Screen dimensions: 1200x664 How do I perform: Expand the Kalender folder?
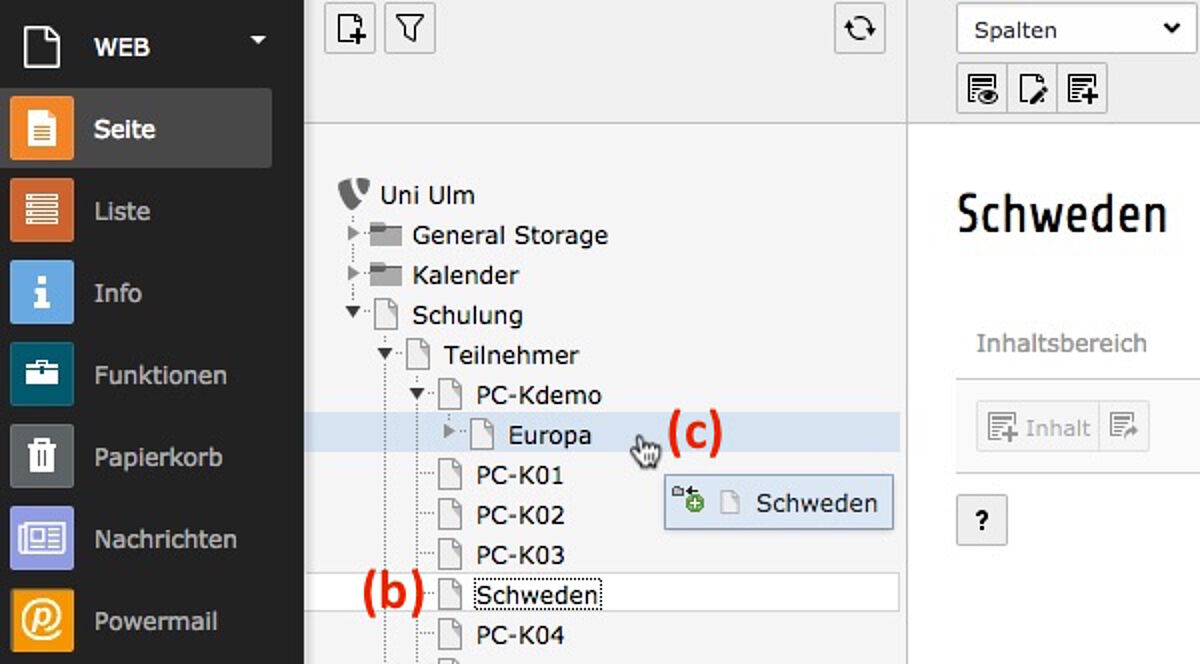click(352, 274)
